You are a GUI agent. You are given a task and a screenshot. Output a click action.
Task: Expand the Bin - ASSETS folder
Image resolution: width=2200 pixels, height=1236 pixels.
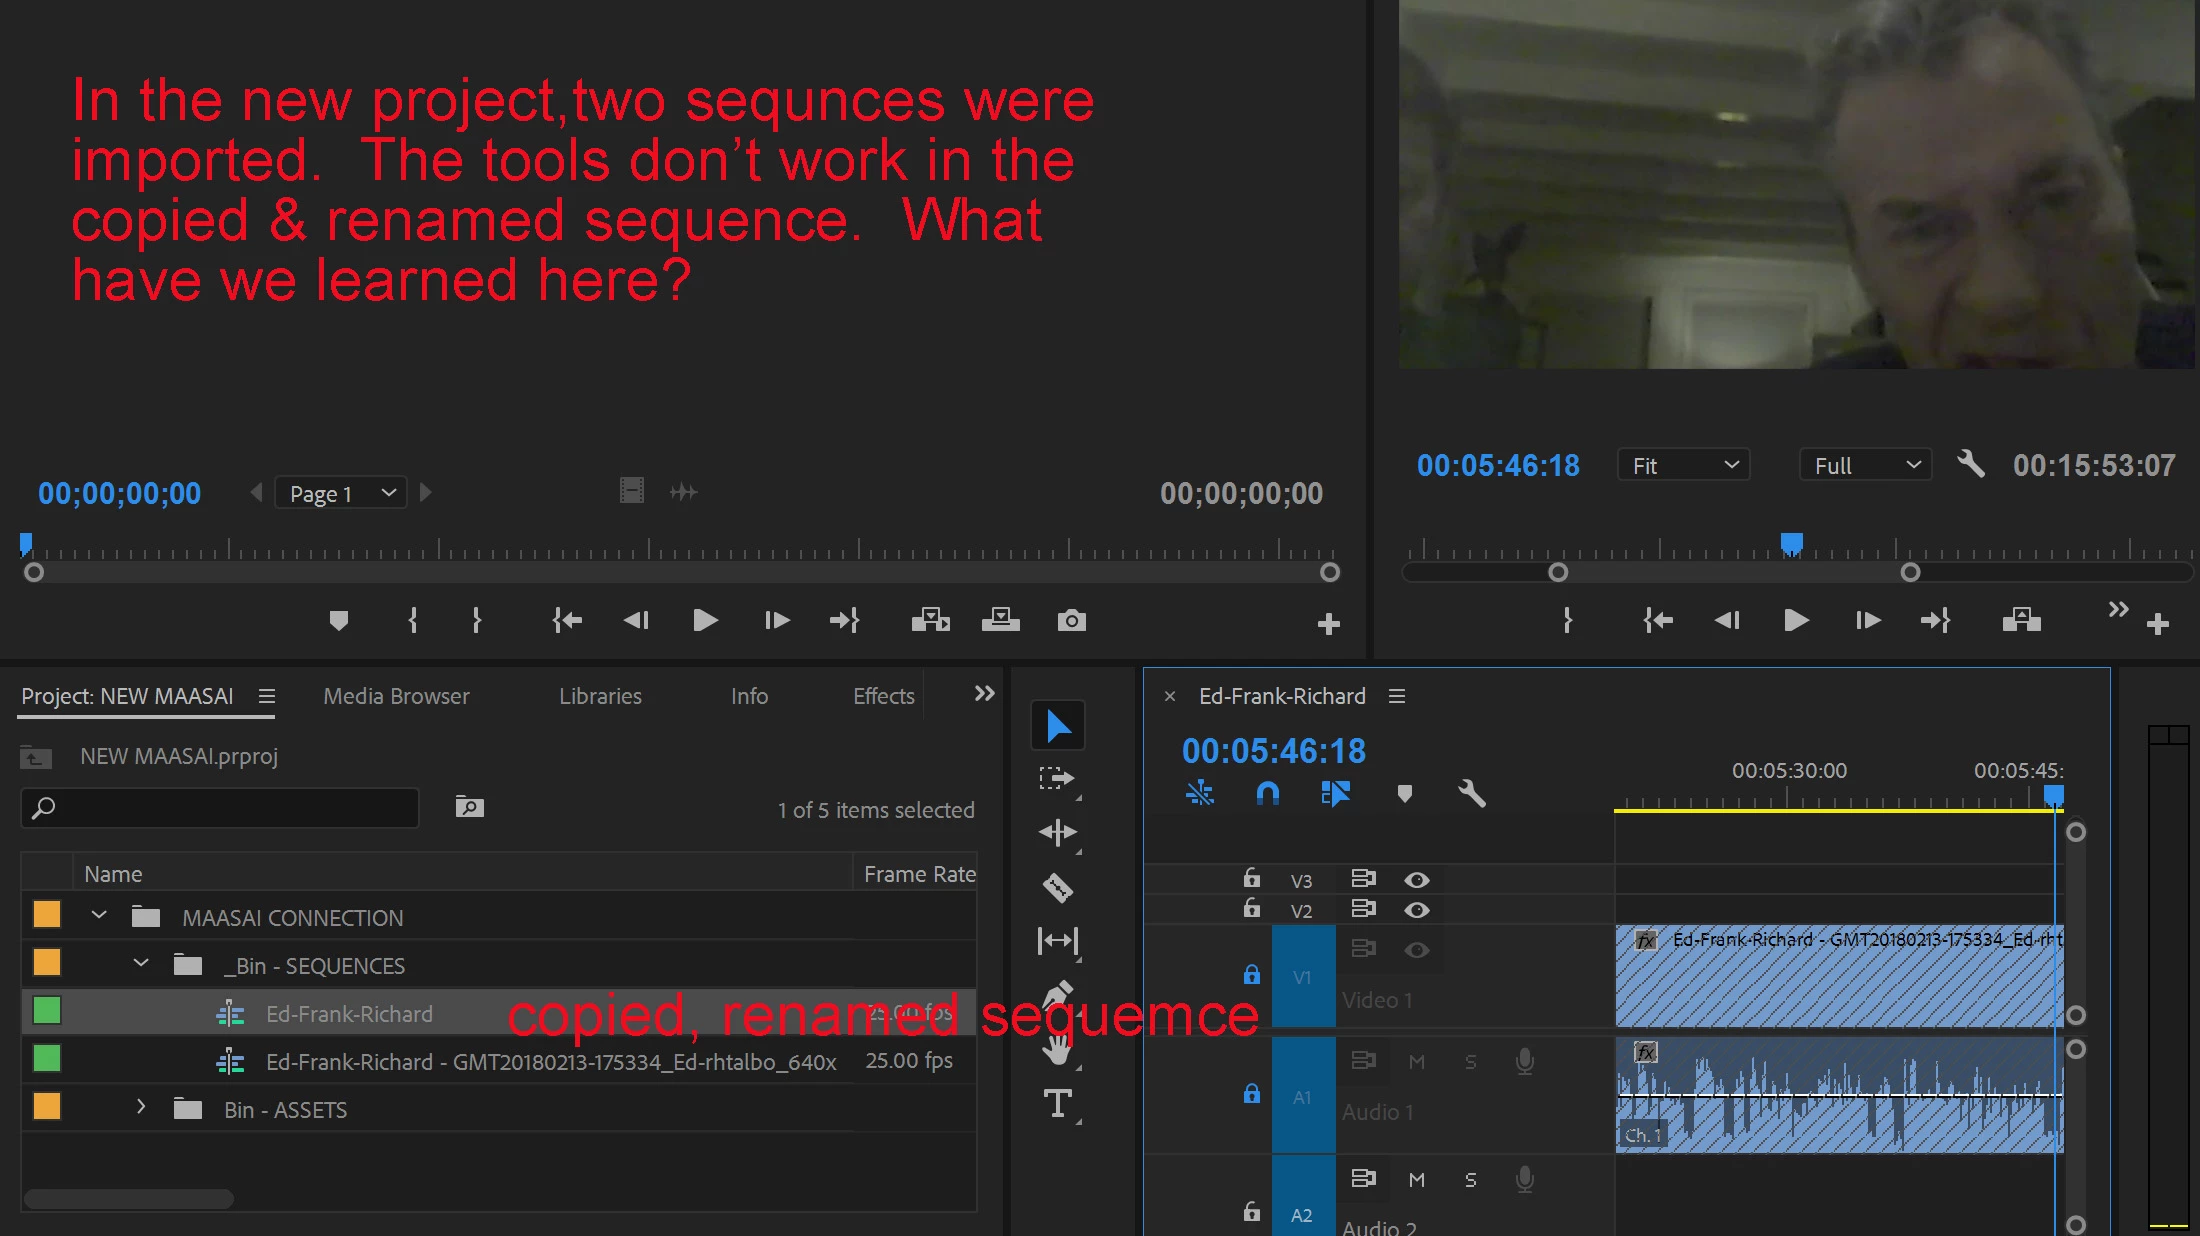click(141, 1107)
